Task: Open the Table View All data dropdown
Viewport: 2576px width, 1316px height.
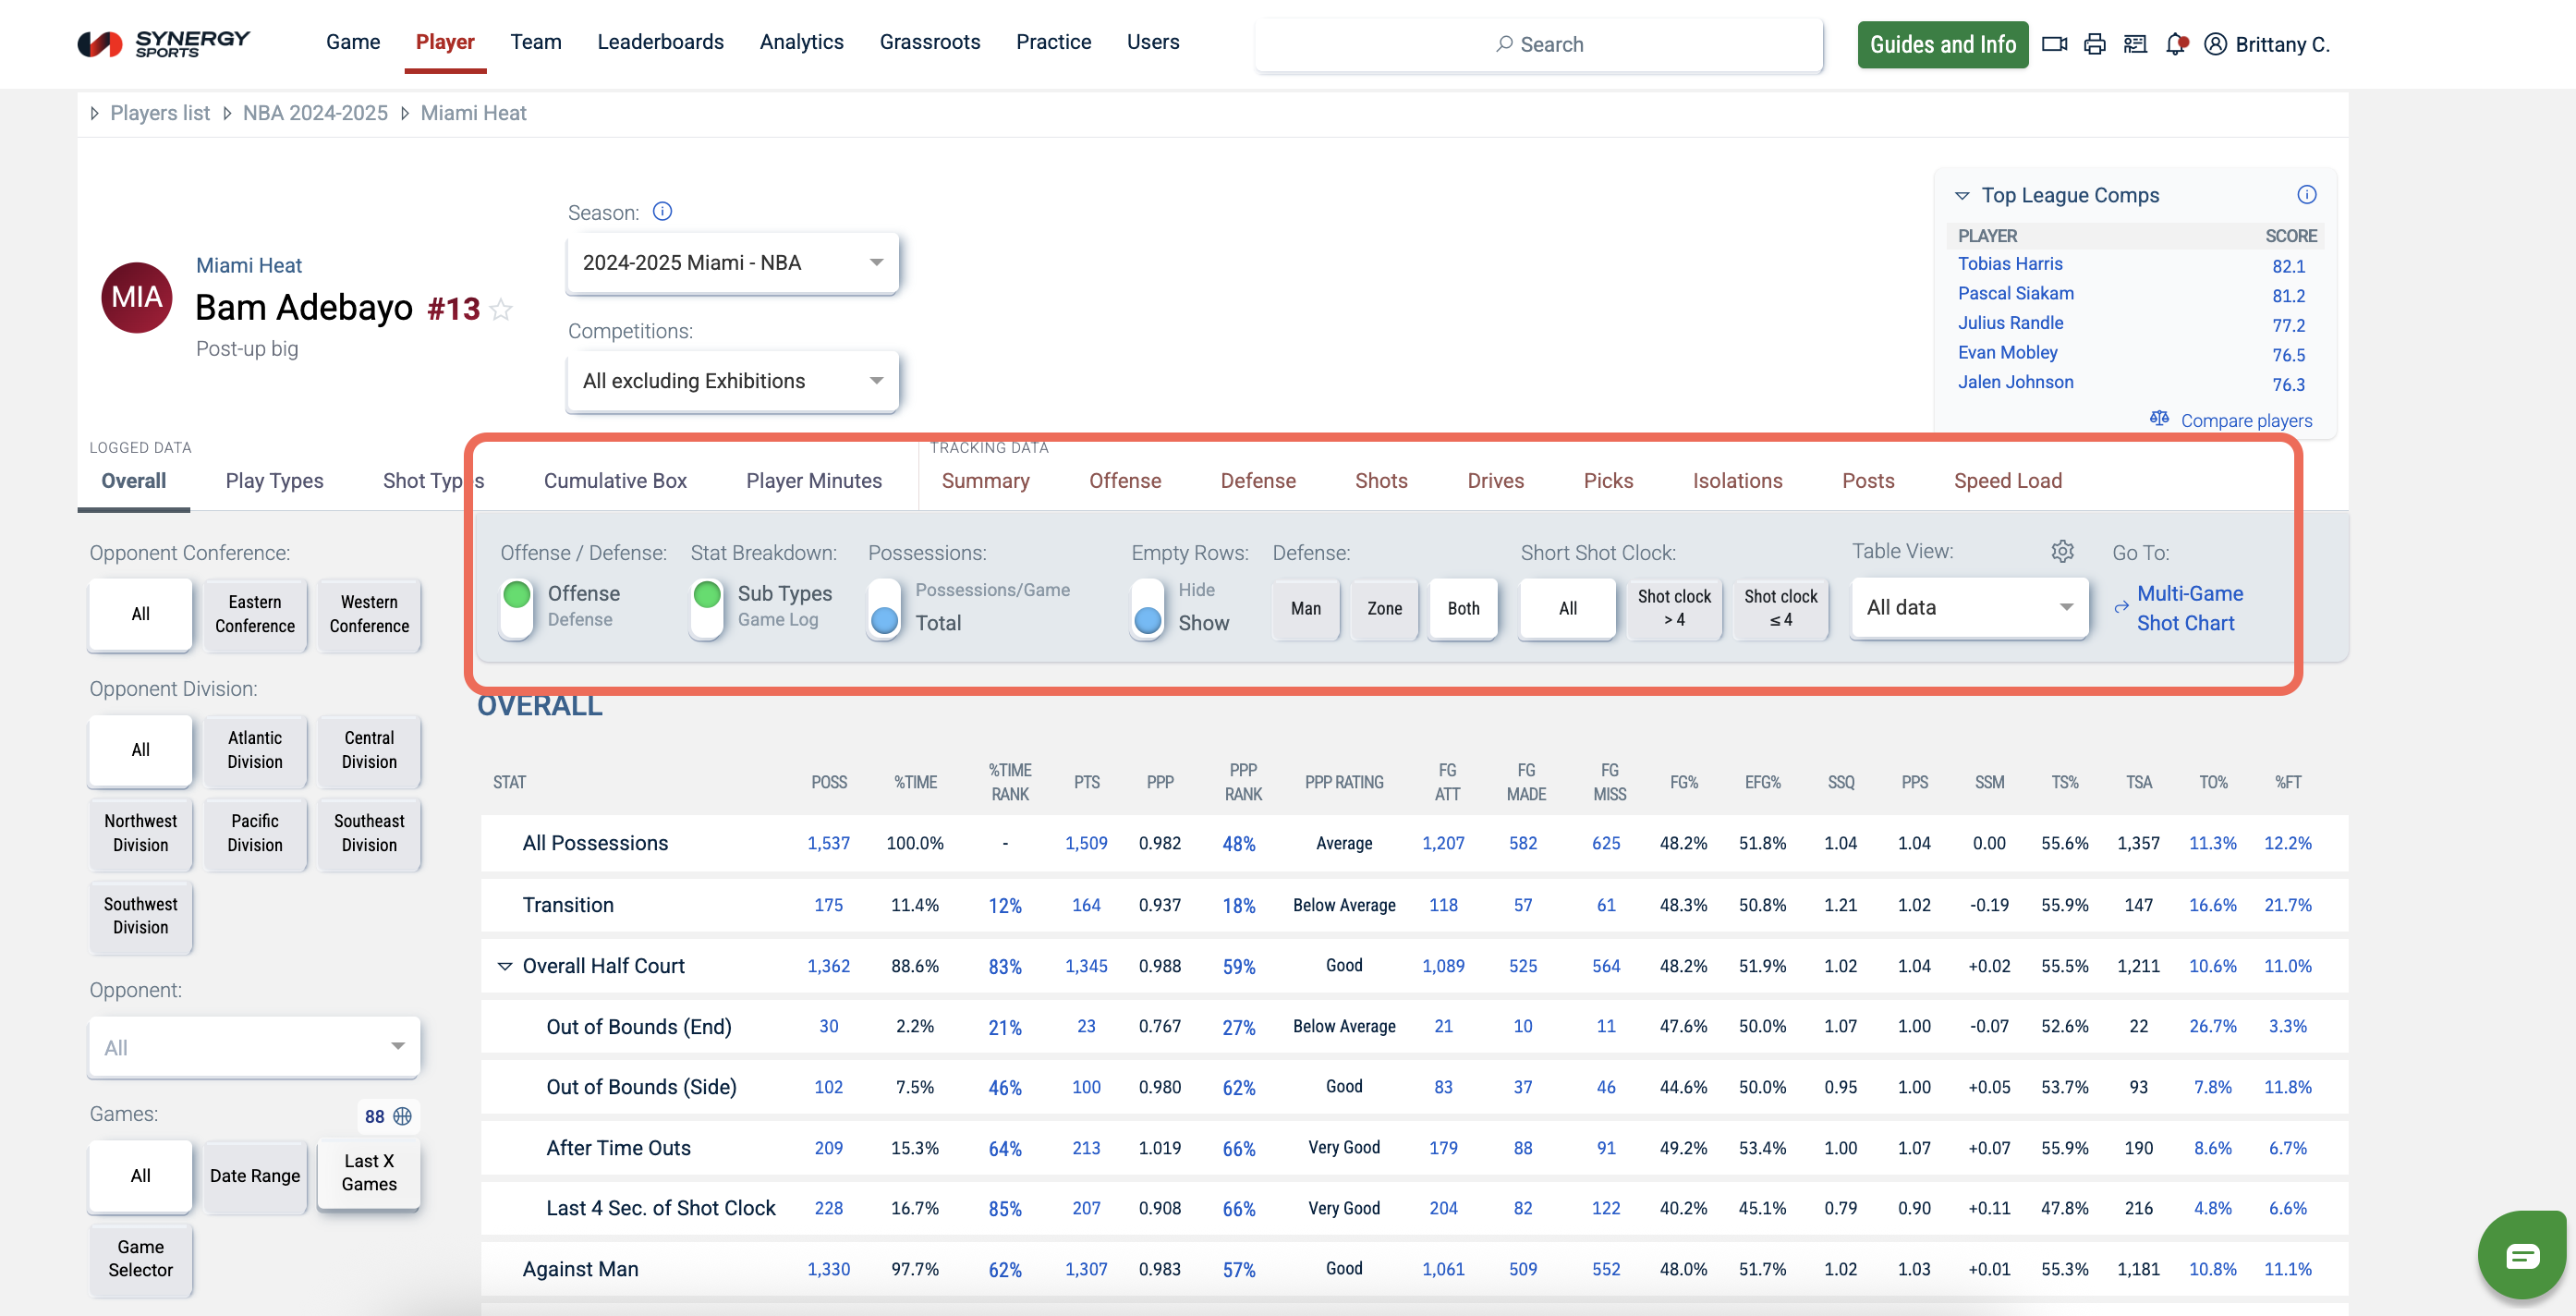Action: coord(1968,607)
